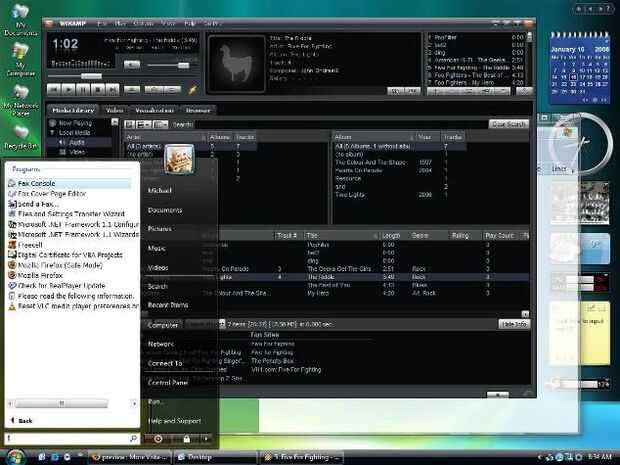Launch Mozilla Firefox from the Programs list

(36, 275)
